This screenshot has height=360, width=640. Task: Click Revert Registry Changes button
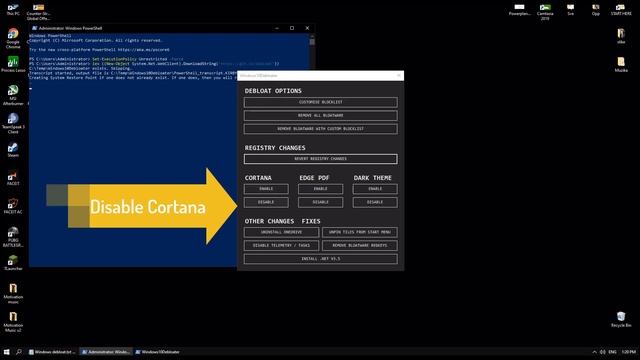pyautogui.click(x=320, y=159)
